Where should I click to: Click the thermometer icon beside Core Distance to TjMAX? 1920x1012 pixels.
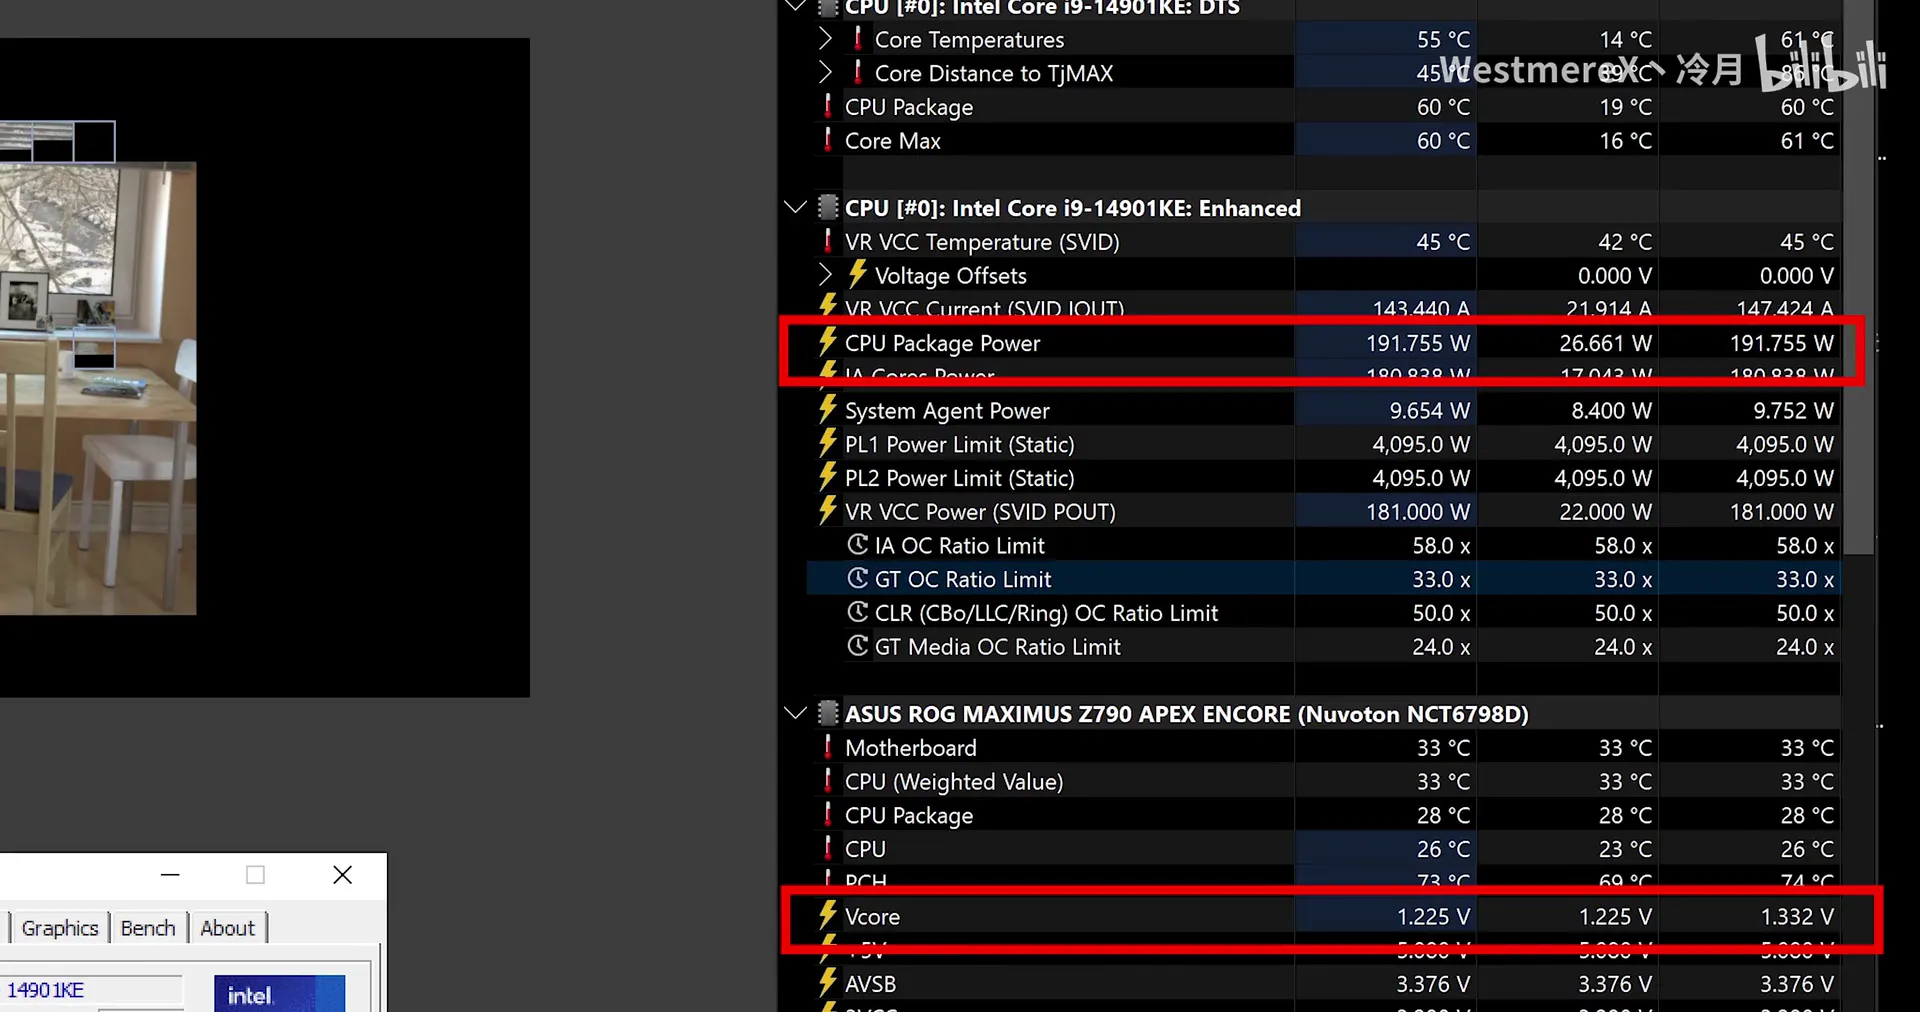[857, 72]
